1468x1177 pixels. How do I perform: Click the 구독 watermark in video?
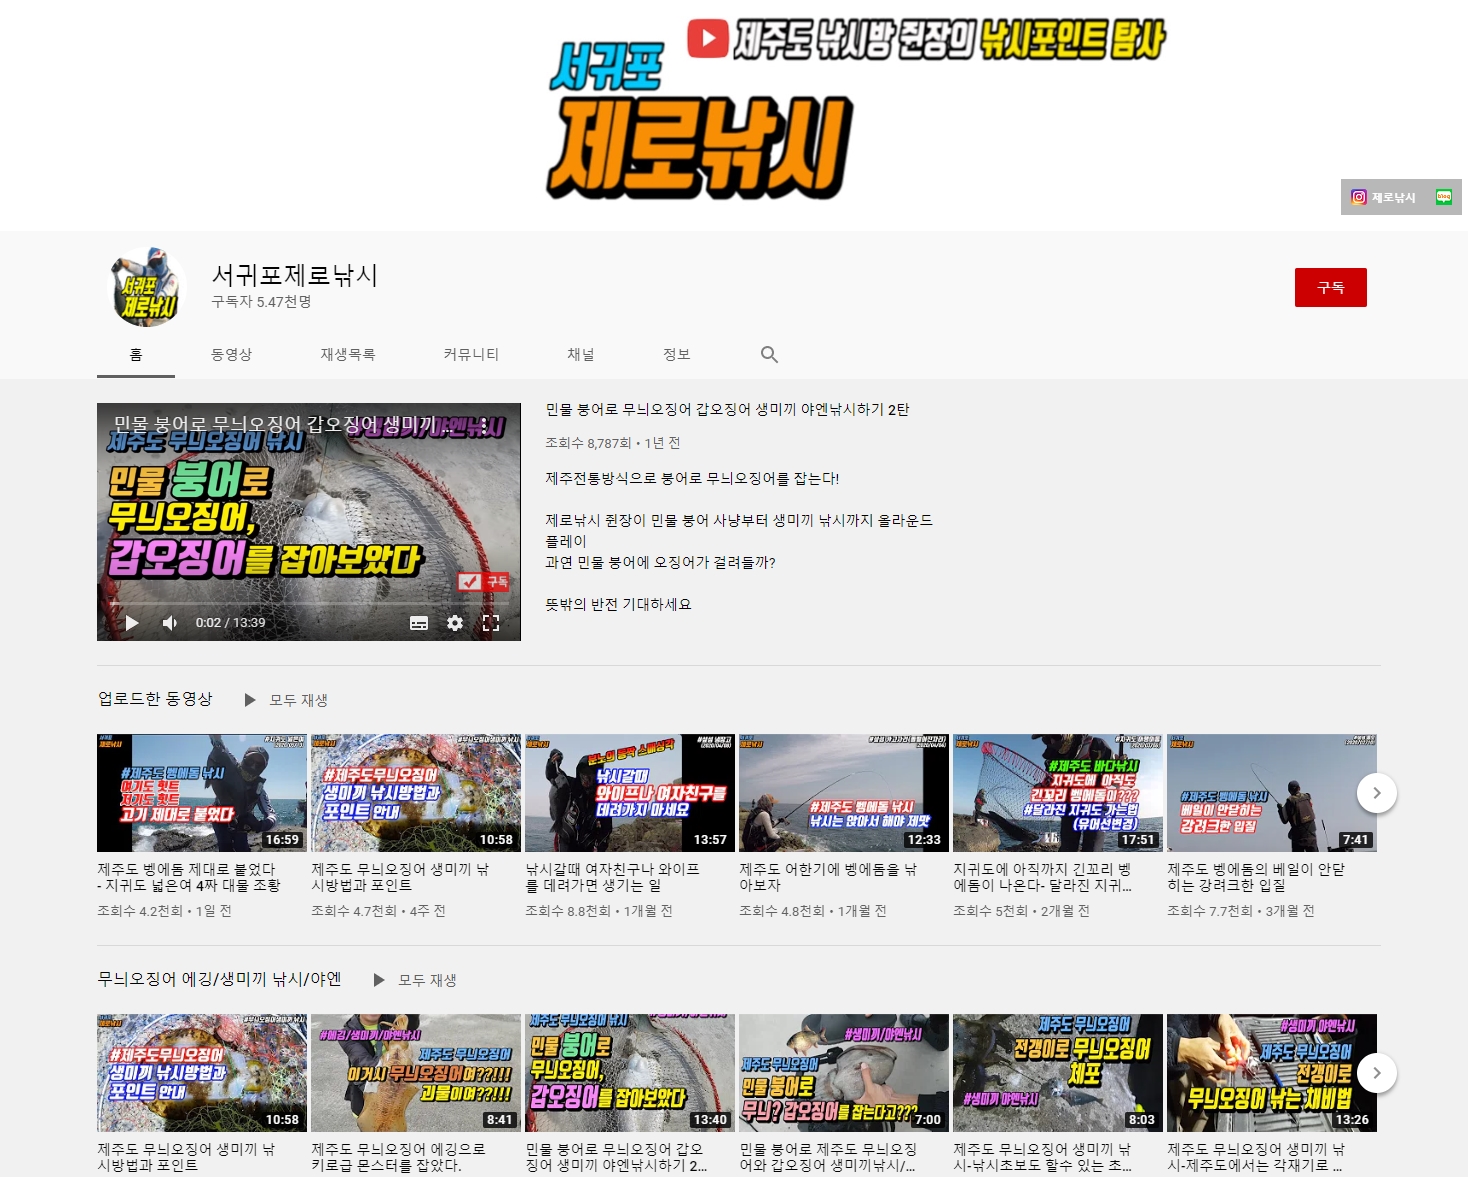tap(484, 581)
